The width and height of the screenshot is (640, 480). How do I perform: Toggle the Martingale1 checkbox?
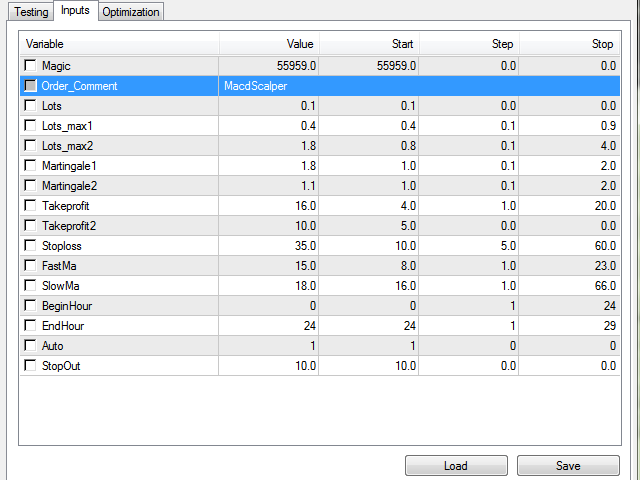click(31, 166)
